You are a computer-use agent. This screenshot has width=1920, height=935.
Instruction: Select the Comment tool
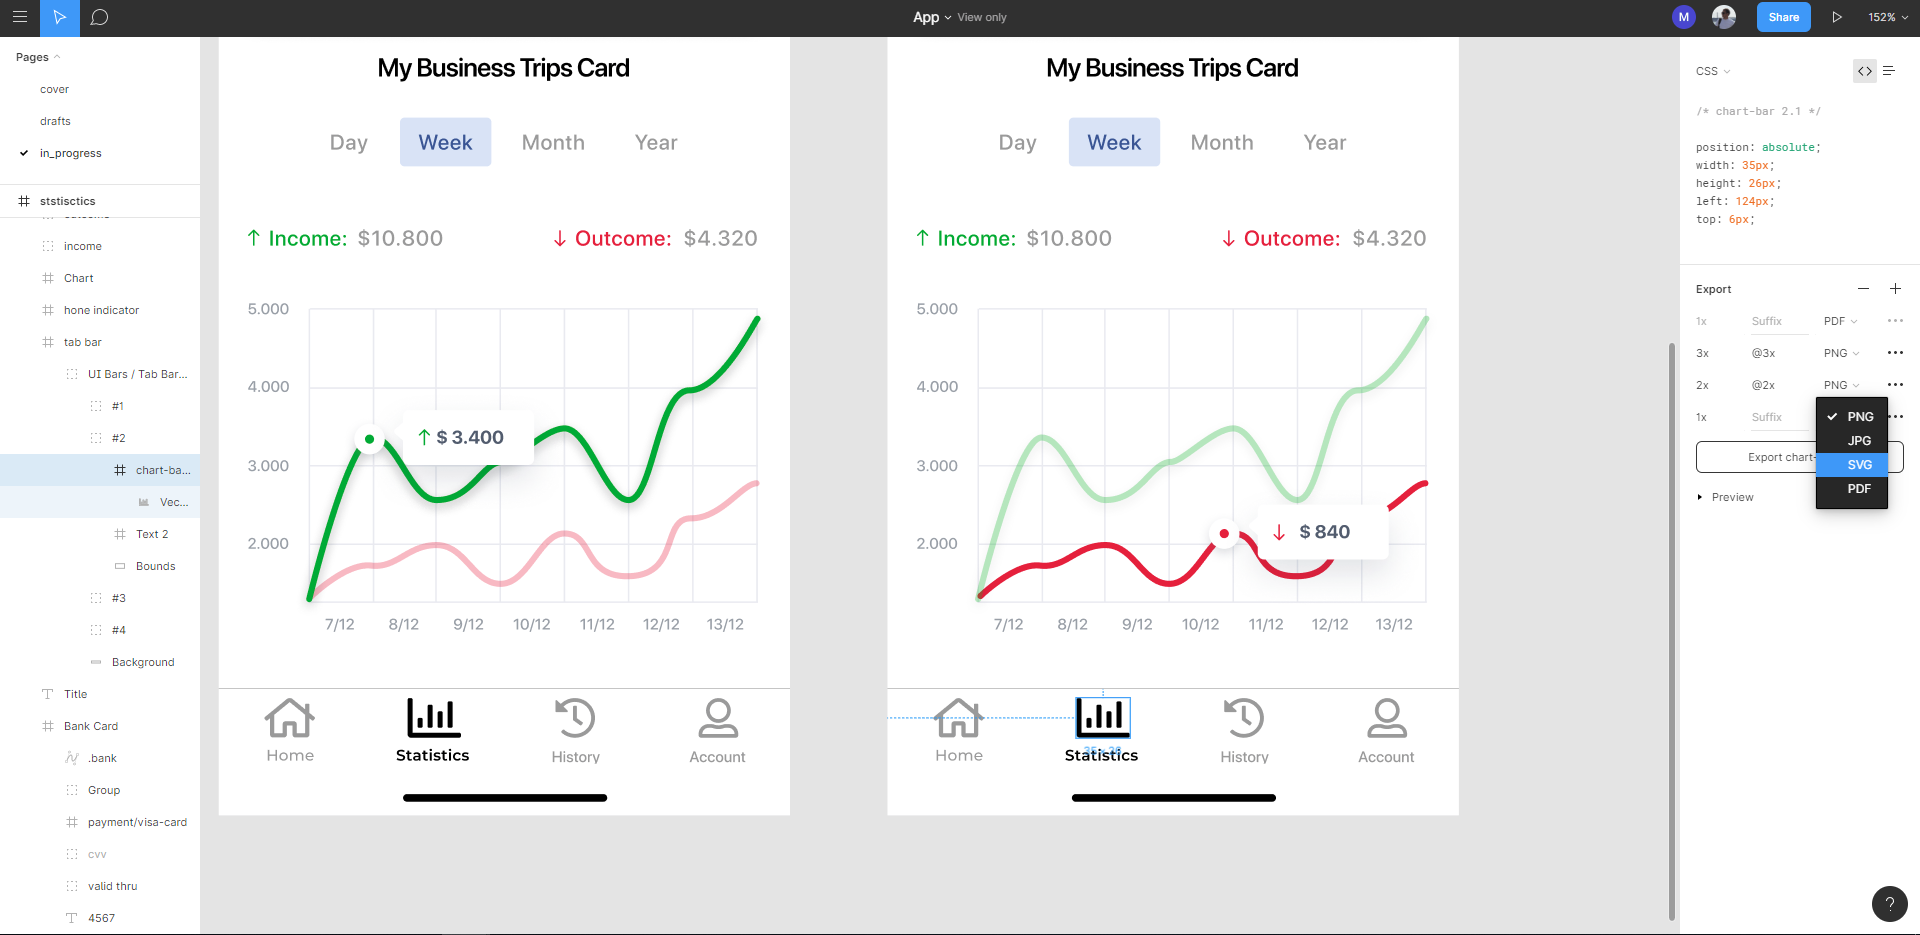(99, 17)
